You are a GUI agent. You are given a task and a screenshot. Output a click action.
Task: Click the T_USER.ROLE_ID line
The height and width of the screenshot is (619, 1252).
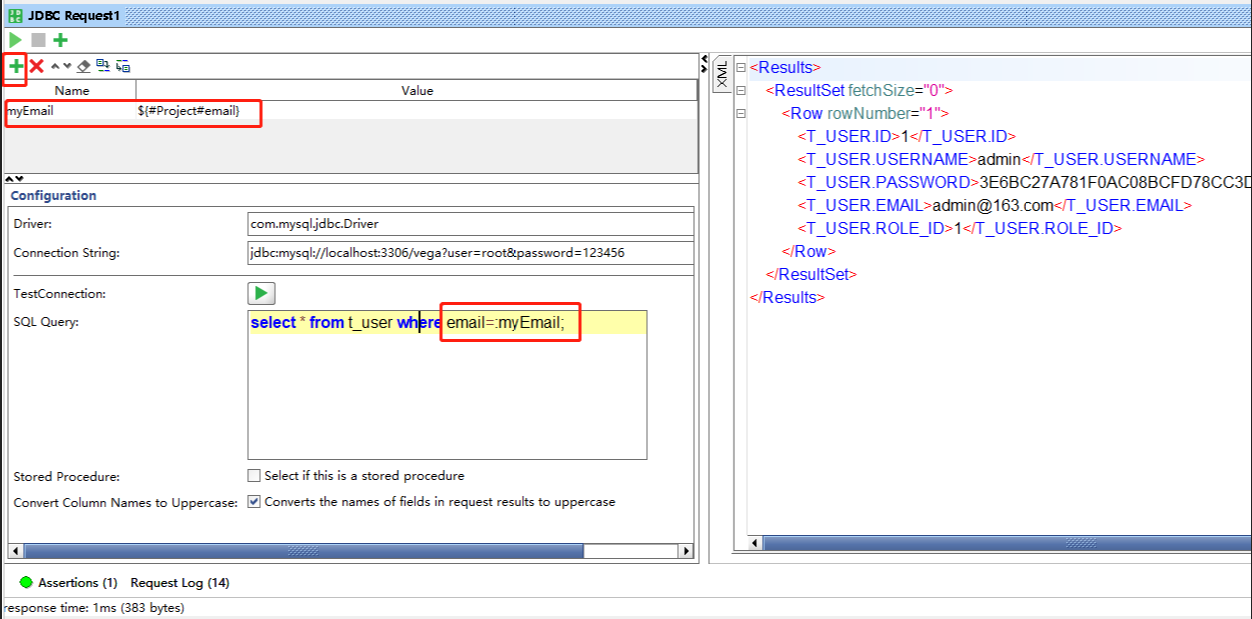(x=960, y=228)
